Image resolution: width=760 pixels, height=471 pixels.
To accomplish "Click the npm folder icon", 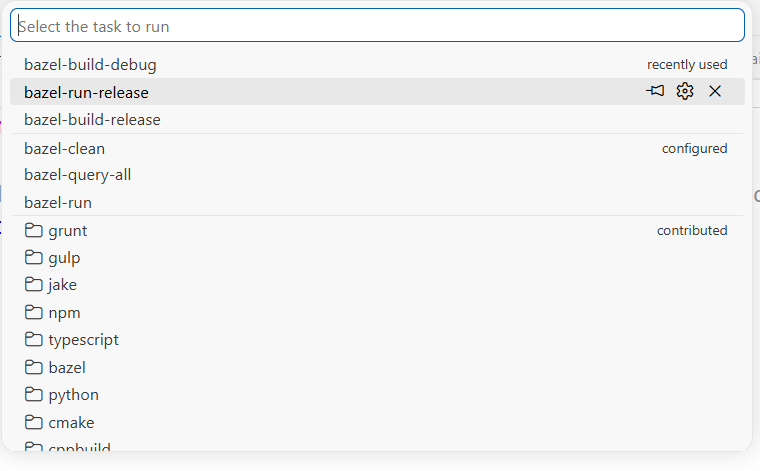I will [33, 312].
